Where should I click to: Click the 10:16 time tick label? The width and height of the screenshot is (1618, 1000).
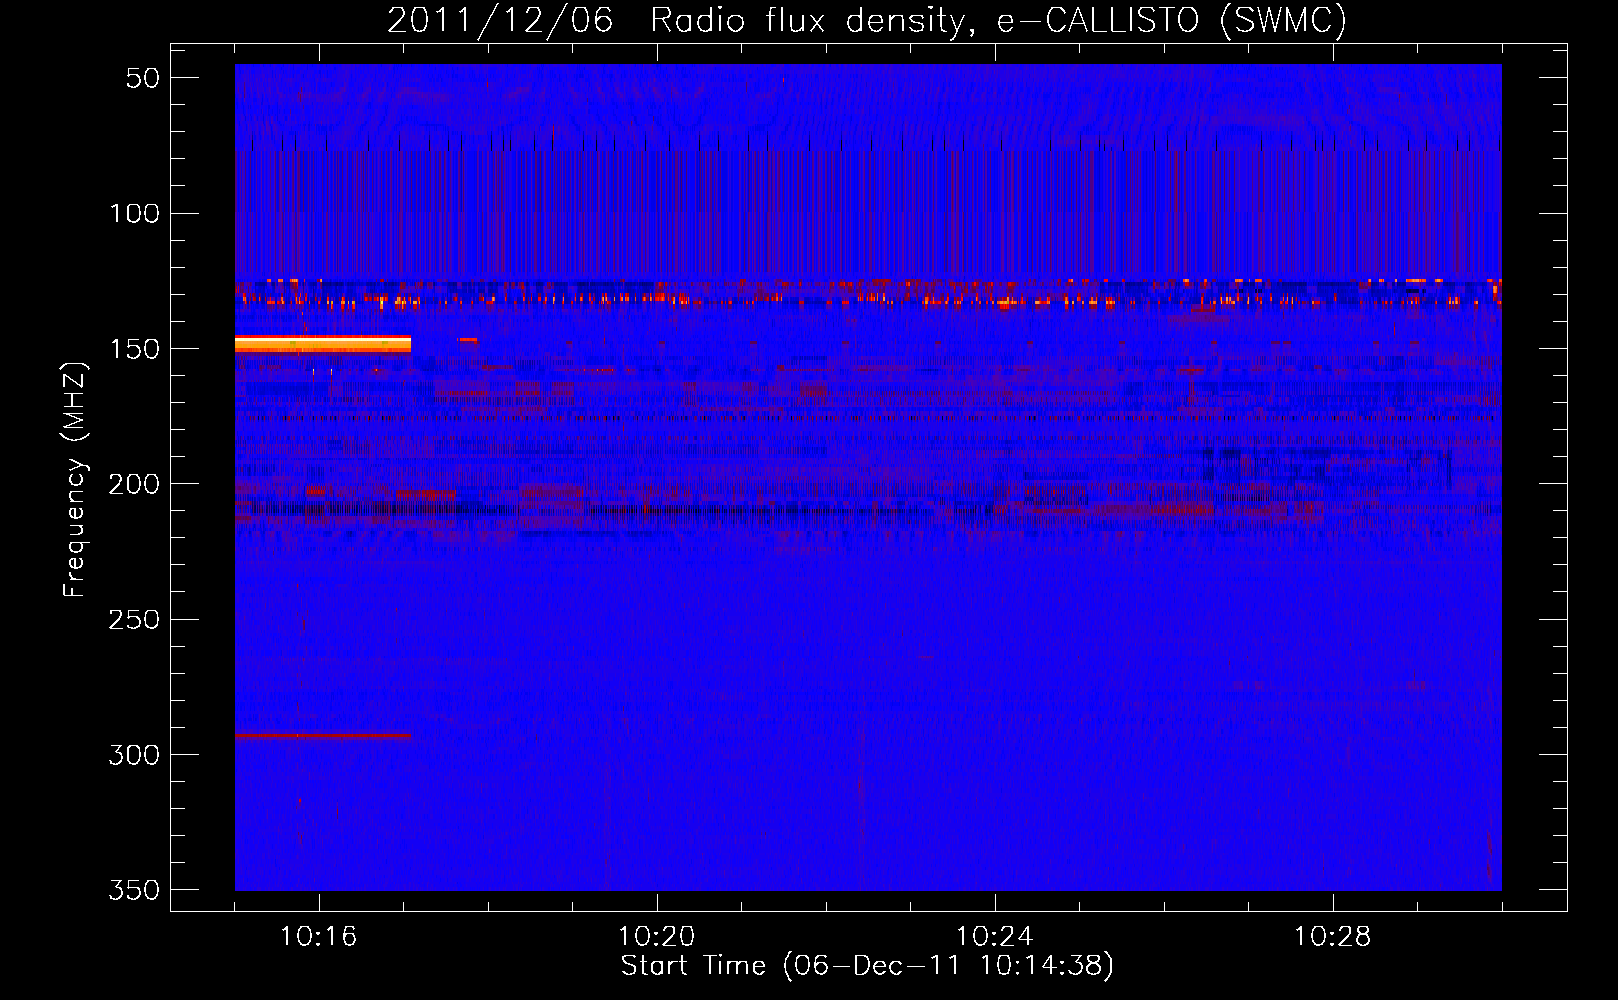pos(318,936)
